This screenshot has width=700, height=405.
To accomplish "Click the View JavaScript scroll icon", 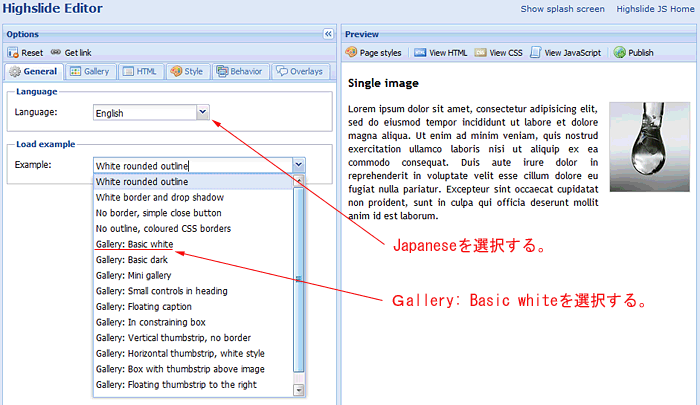I will [x=535, y=53].
